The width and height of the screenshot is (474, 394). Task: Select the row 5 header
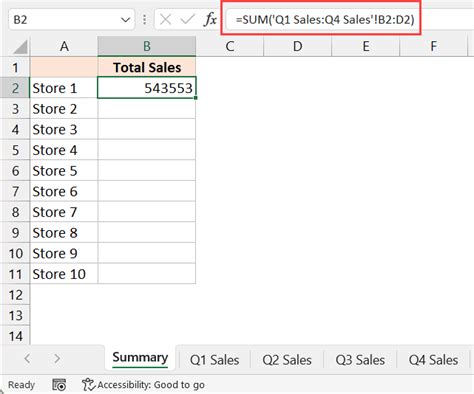point(15,150)
